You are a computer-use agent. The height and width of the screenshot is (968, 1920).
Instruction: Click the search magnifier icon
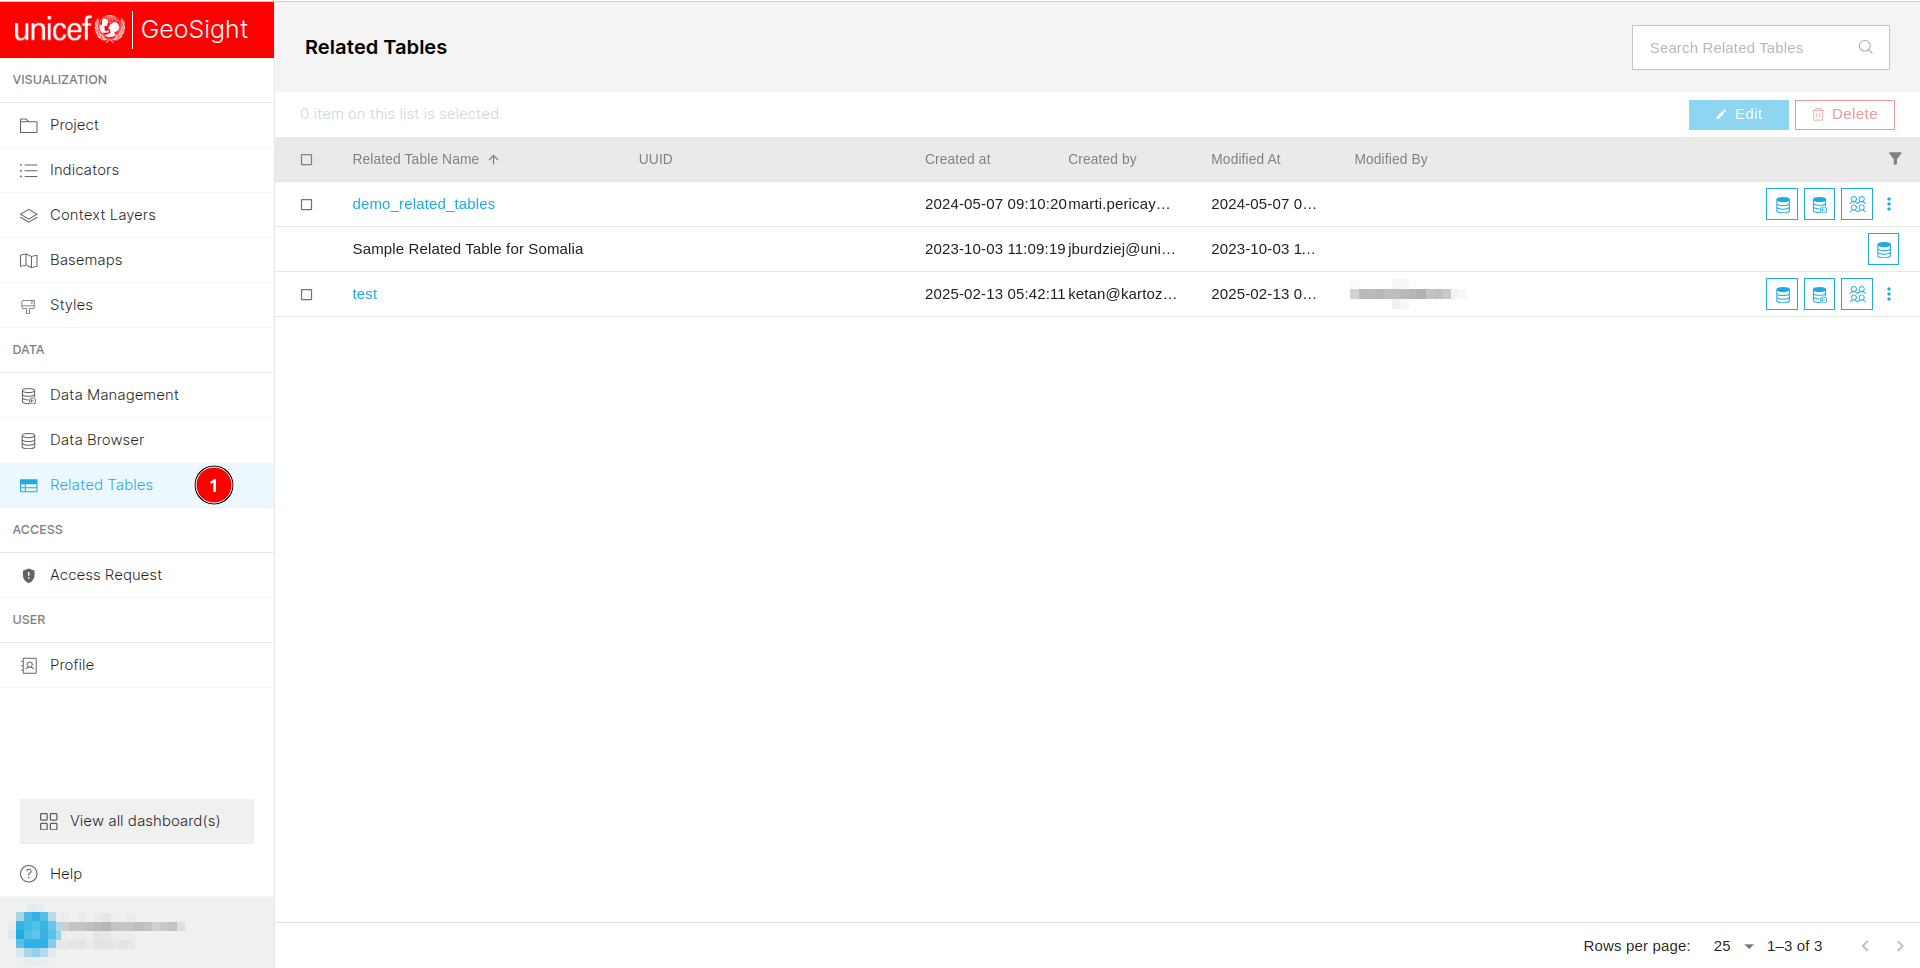1866,47
